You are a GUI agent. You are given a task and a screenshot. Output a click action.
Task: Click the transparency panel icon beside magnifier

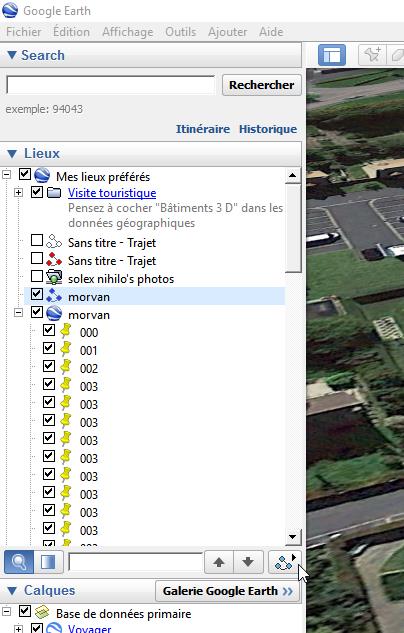[x=48, y=562]
